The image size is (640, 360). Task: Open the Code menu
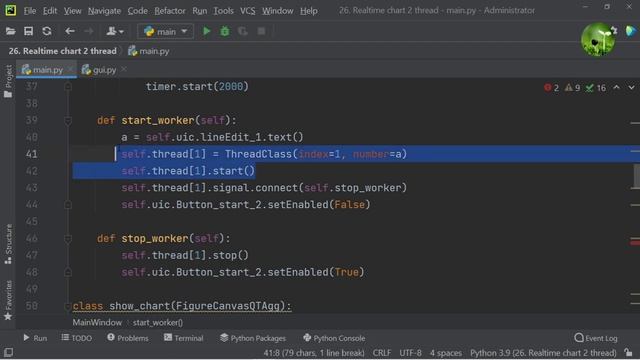pyautogui.click(x=138, y=11)
